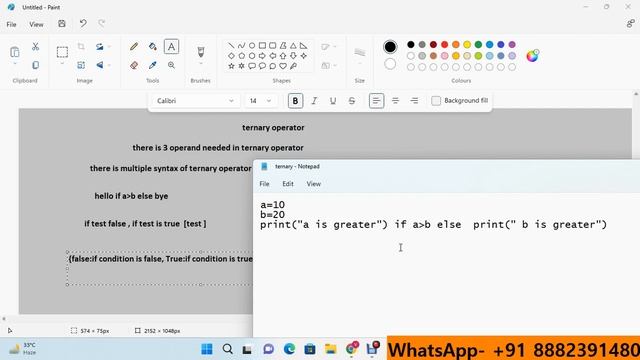The width and height of the screenshot is (640, 360).
Task: Open the Edit colours wheel
Action: [532, 56]
